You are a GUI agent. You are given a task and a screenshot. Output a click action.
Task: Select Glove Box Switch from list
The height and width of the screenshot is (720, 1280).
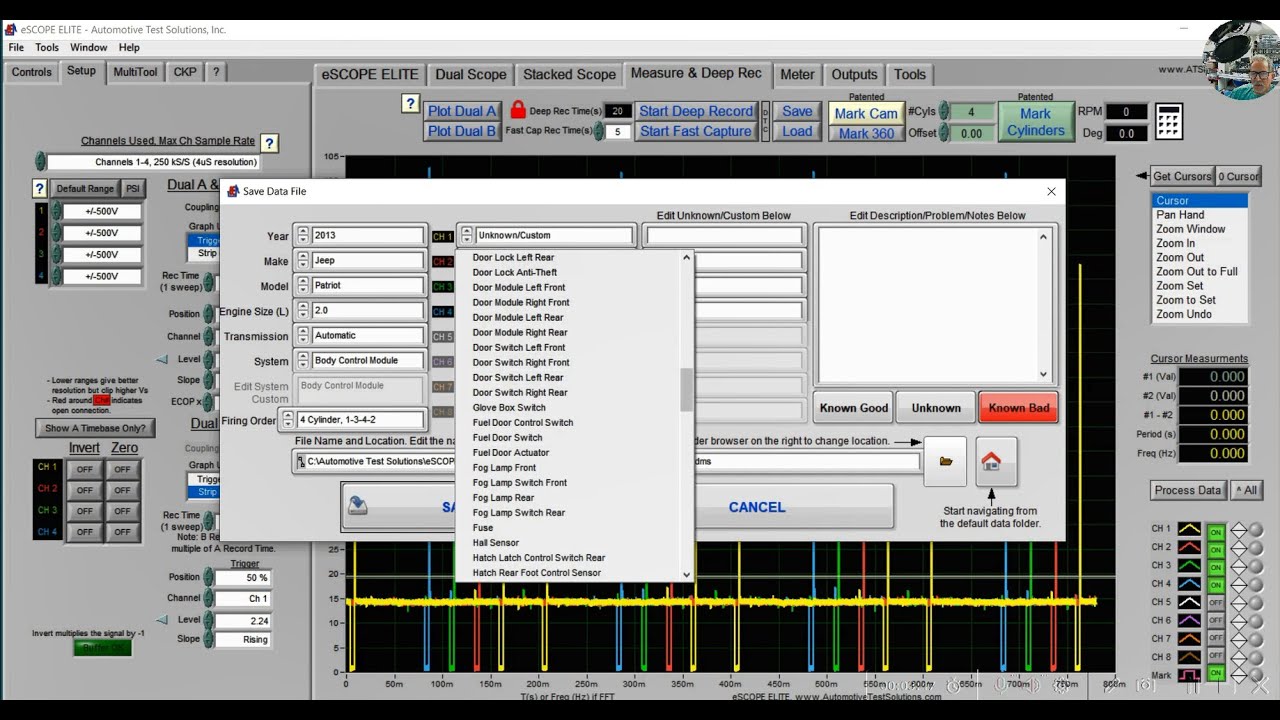coord(509,408)
